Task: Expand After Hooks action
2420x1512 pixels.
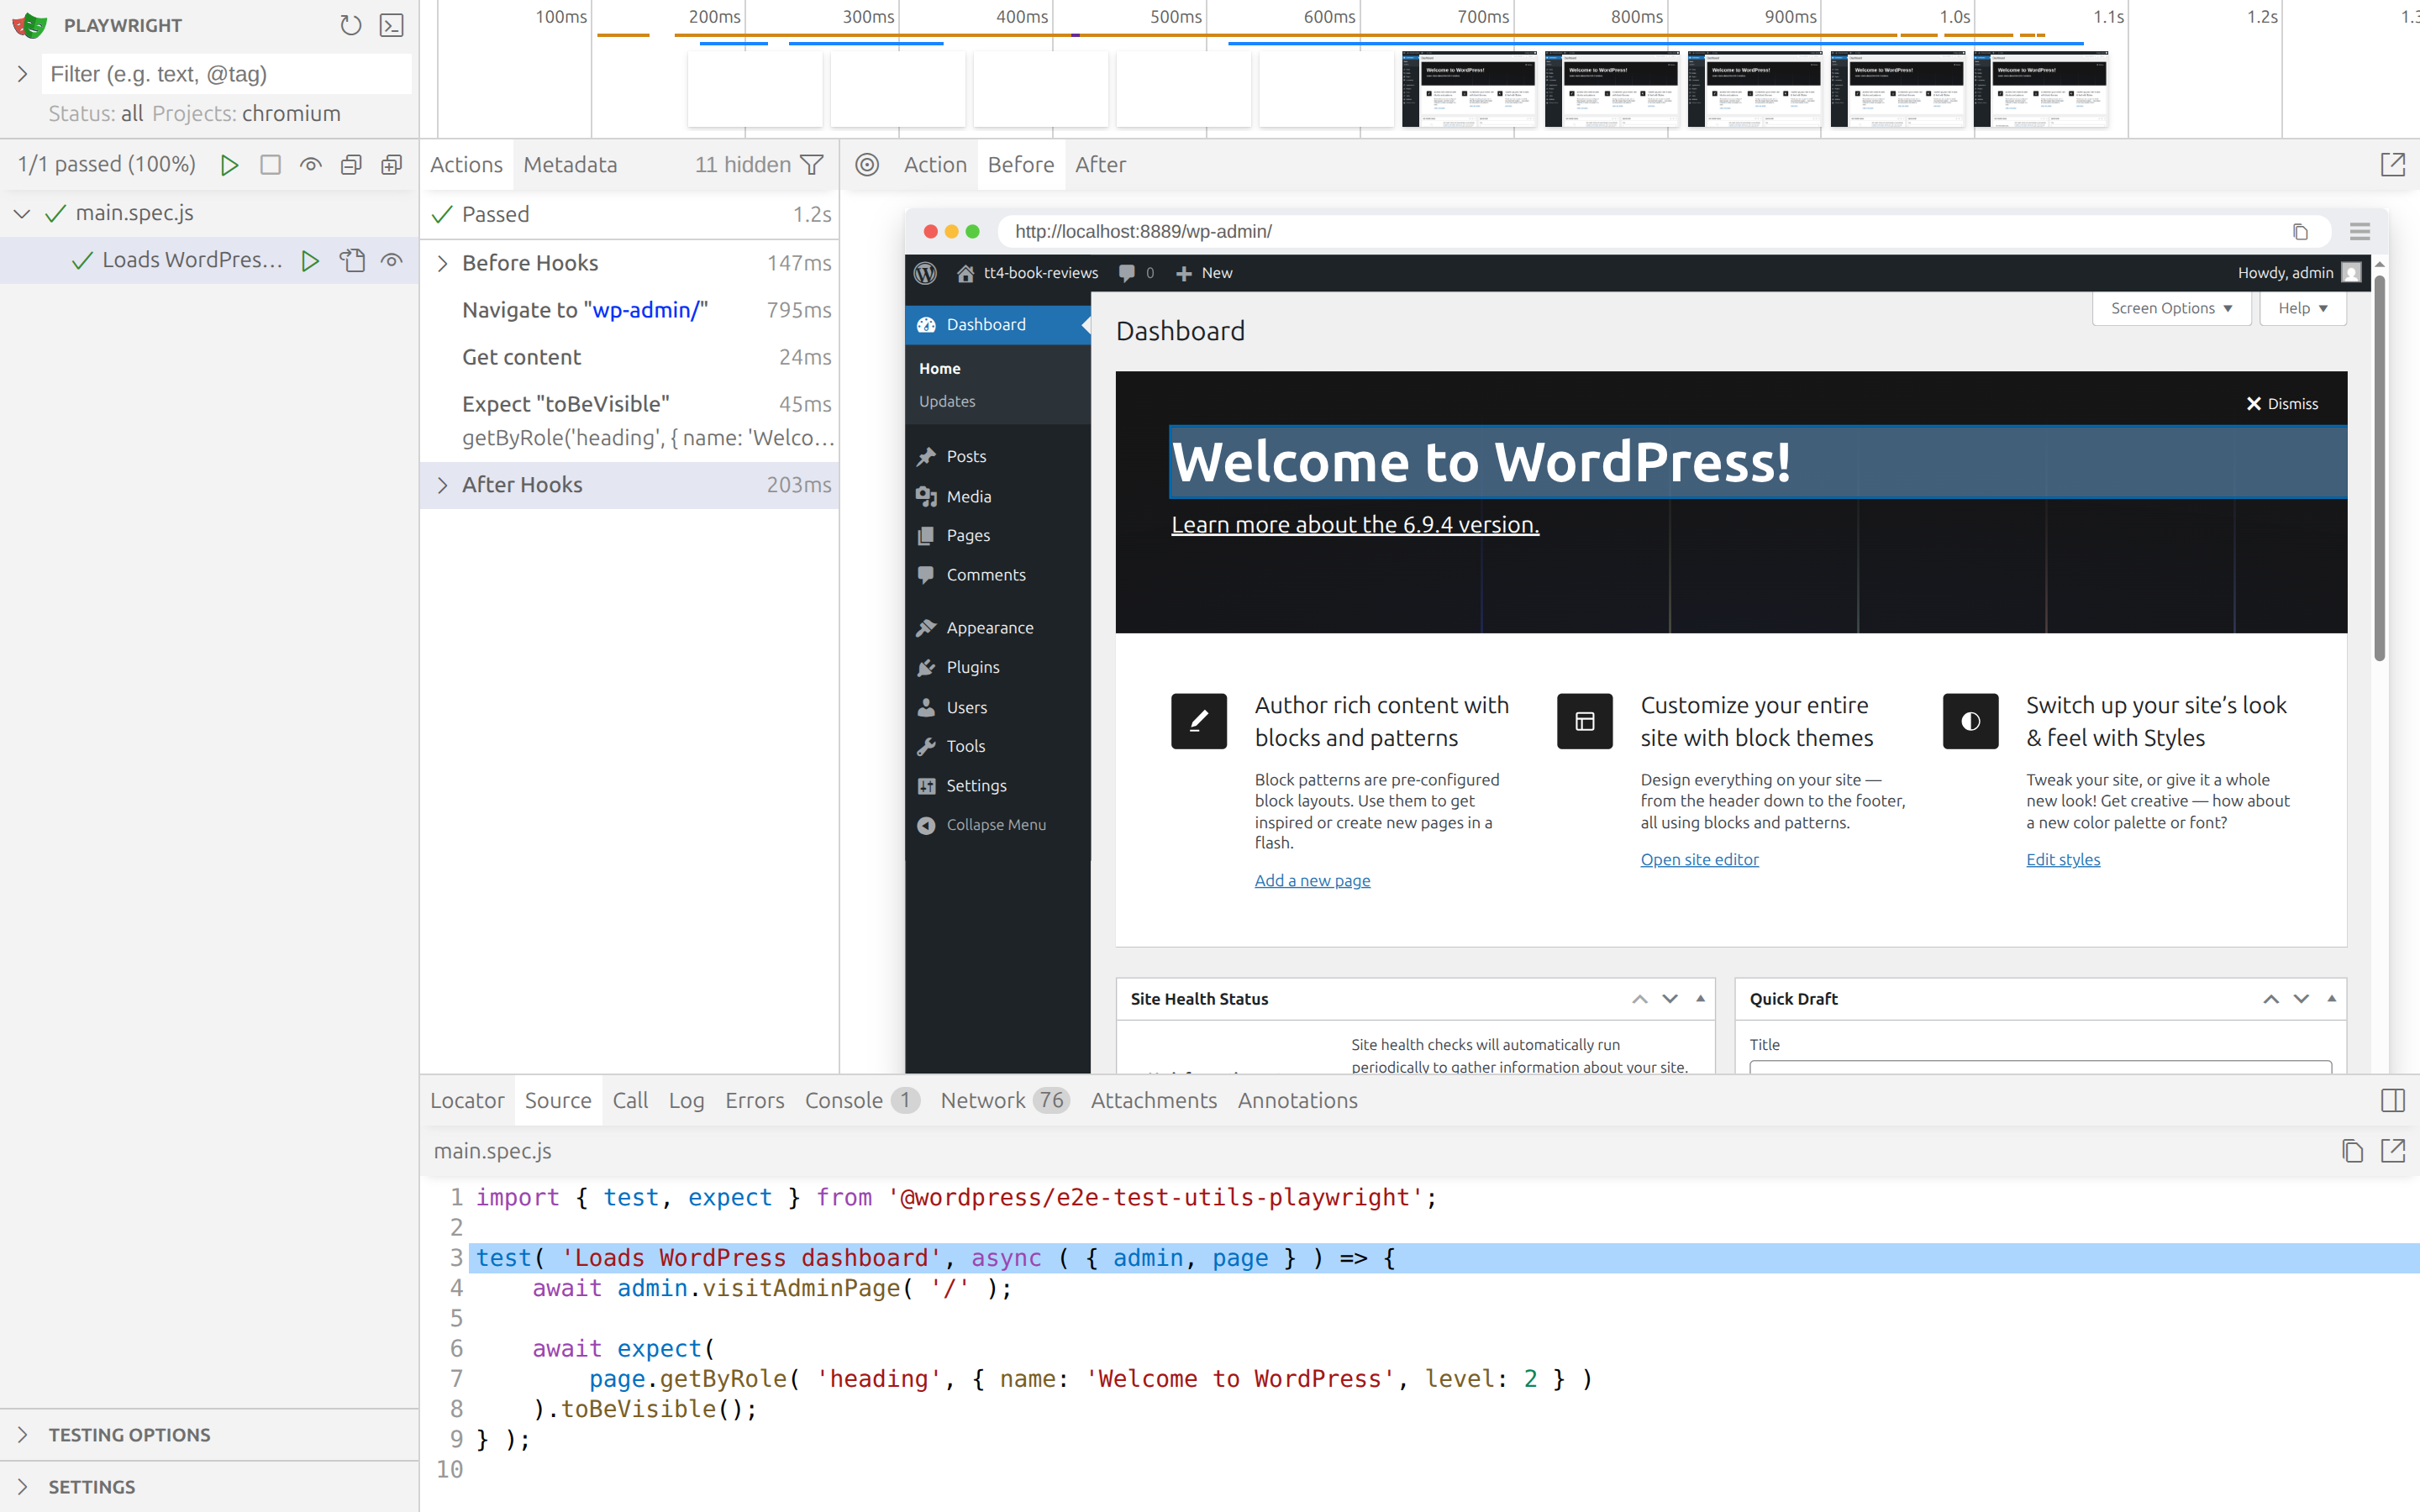Action: pos(443,485)
